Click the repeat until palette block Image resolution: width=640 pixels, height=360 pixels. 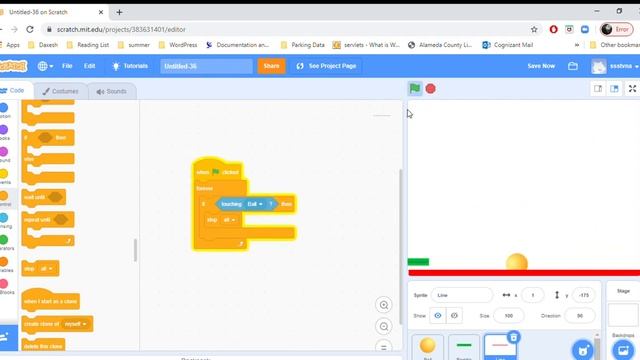[48, 220]
